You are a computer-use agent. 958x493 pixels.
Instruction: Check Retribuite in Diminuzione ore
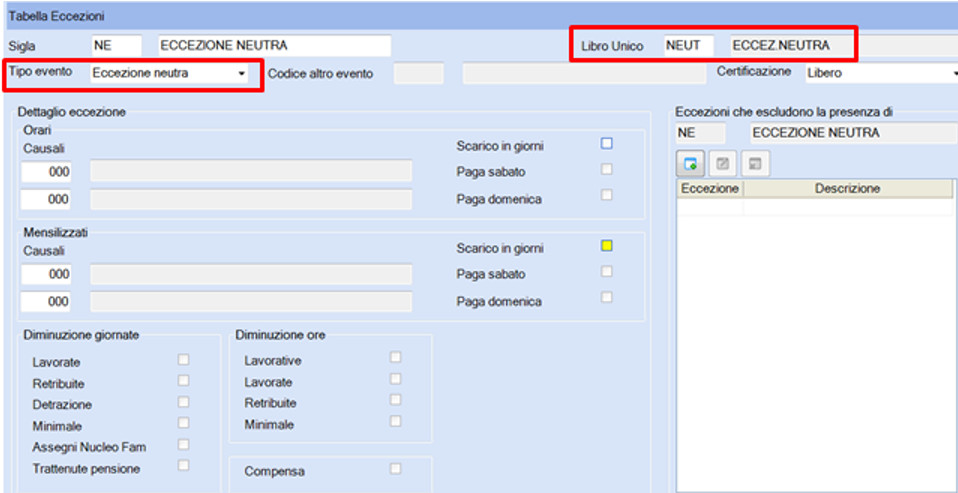[x=396, y=400]
